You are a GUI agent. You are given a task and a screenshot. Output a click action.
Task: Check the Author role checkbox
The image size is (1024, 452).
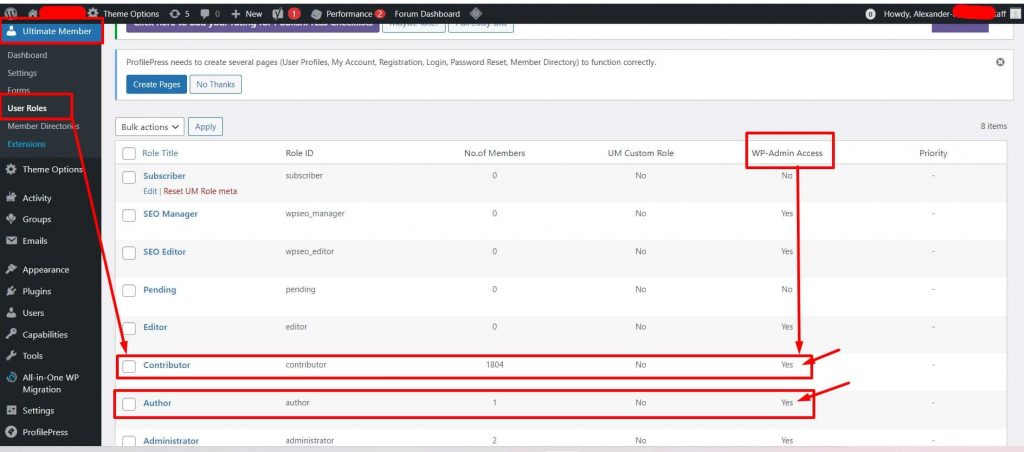[129, 404]
